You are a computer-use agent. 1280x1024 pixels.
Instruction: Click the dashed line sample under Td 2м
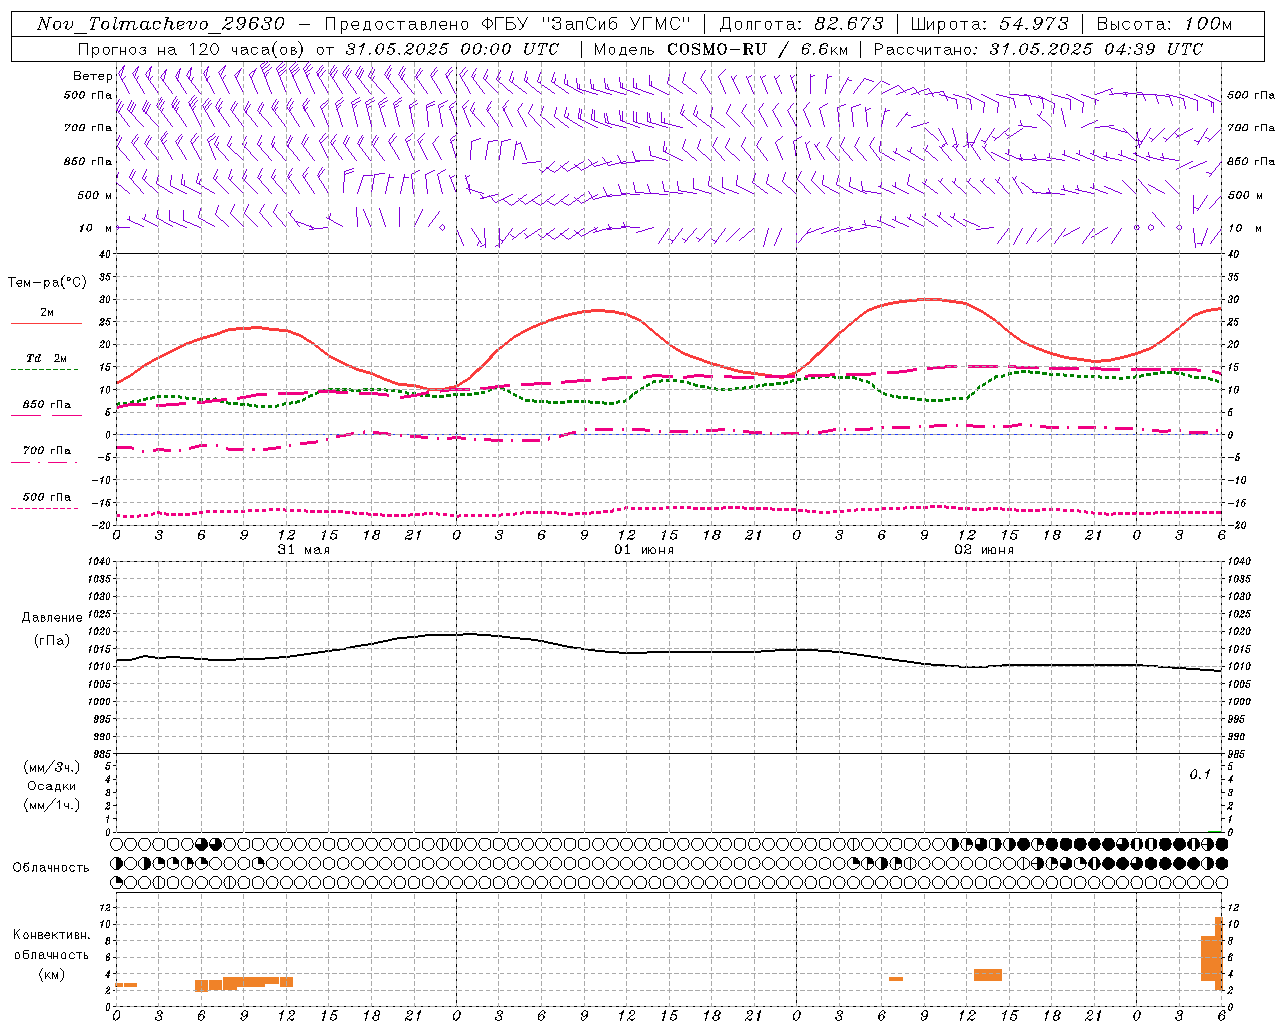coord(46,370)
